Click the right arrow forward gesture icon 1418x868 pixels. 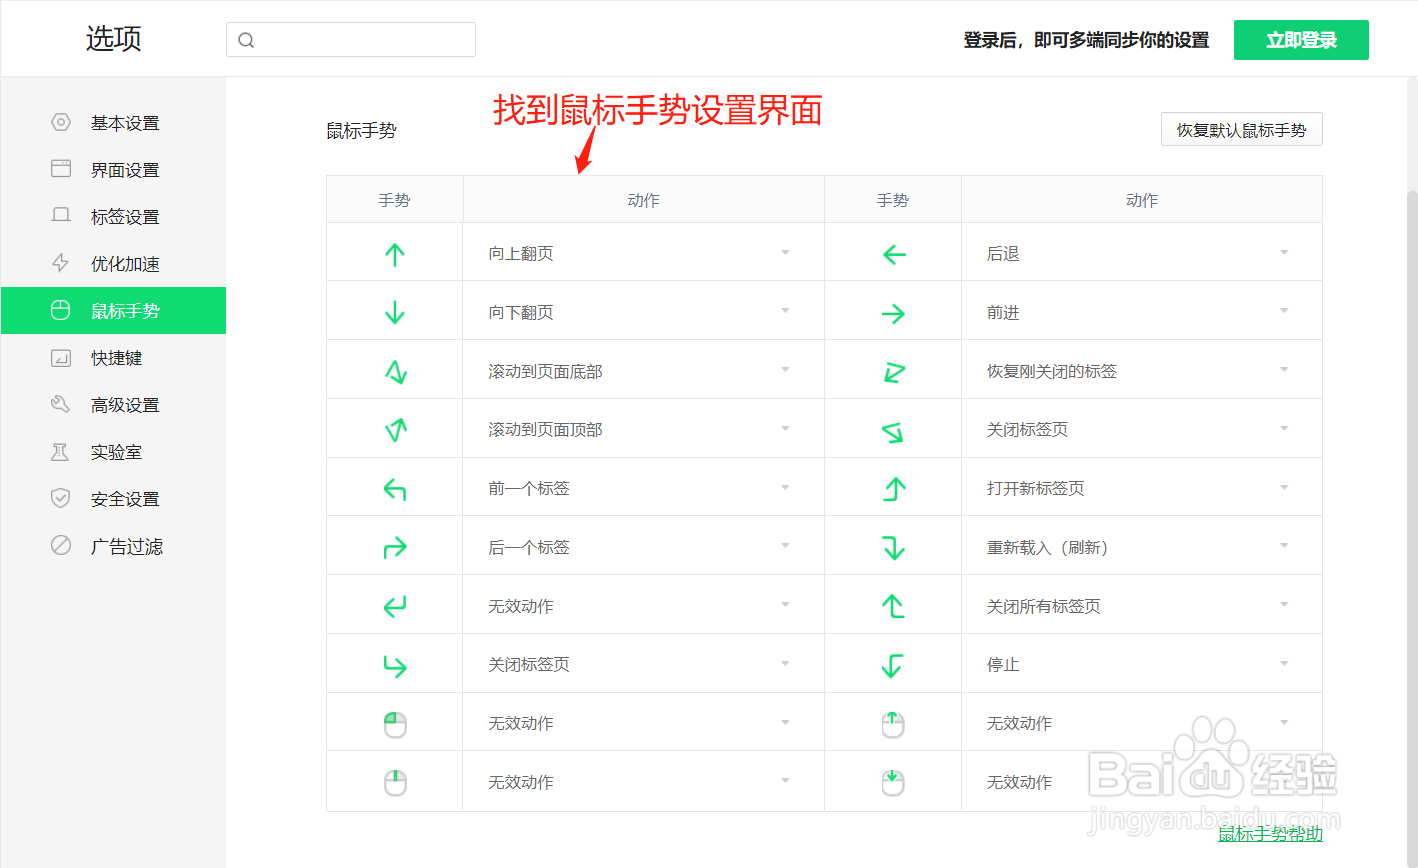click(x=893, y=313)
